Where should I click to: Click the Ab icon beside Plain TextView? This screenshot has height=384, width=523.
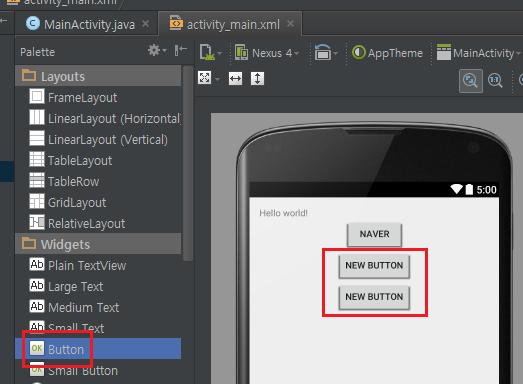point(37,264)
